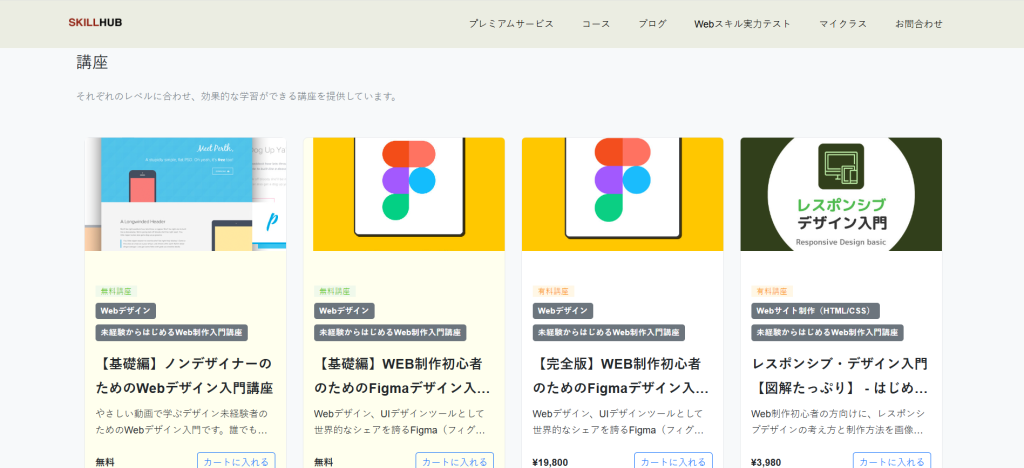The width and height of the screenshot is (1024, 468).
Task: Add the free 基礎編 Figma course to cart
Action: point(454,461)
